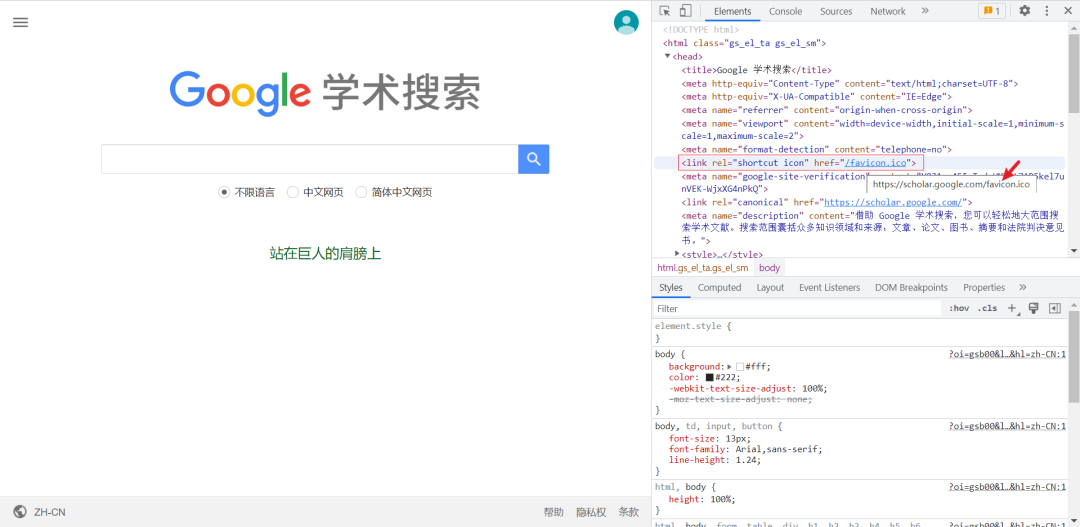Screen dimensions: 1080x527
Task: Add new style rule with plus icon
Action: pos(1012,309)
